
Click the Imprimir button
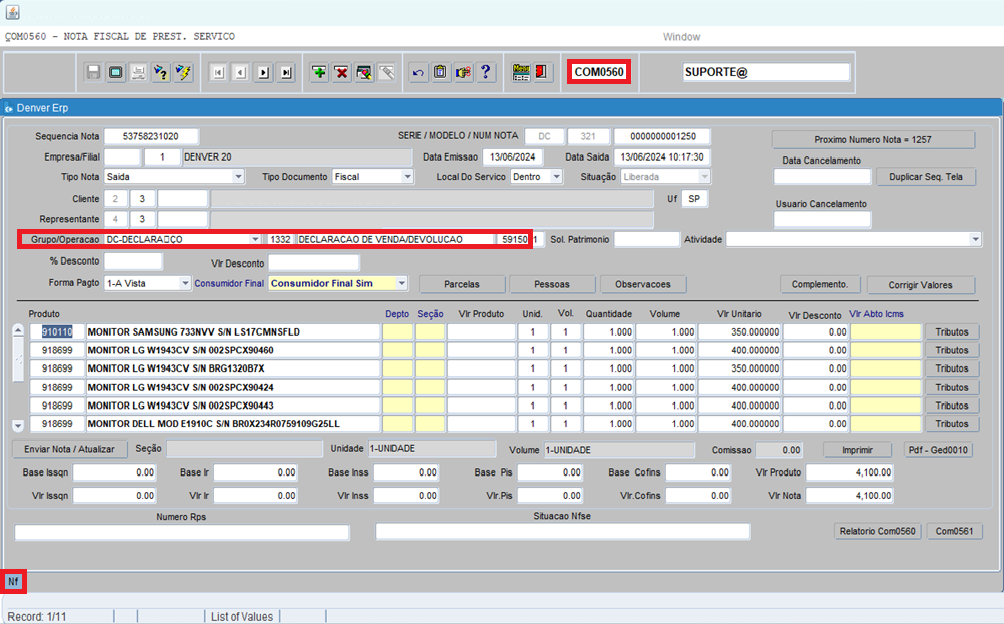point(857,450)
